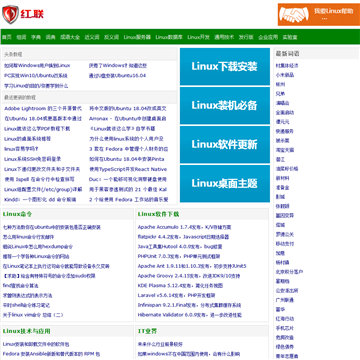This screenshot has height=360, width=360.
Task: Open the PHPUnit 7.0.3 release link
Action: tap(179, 256)
